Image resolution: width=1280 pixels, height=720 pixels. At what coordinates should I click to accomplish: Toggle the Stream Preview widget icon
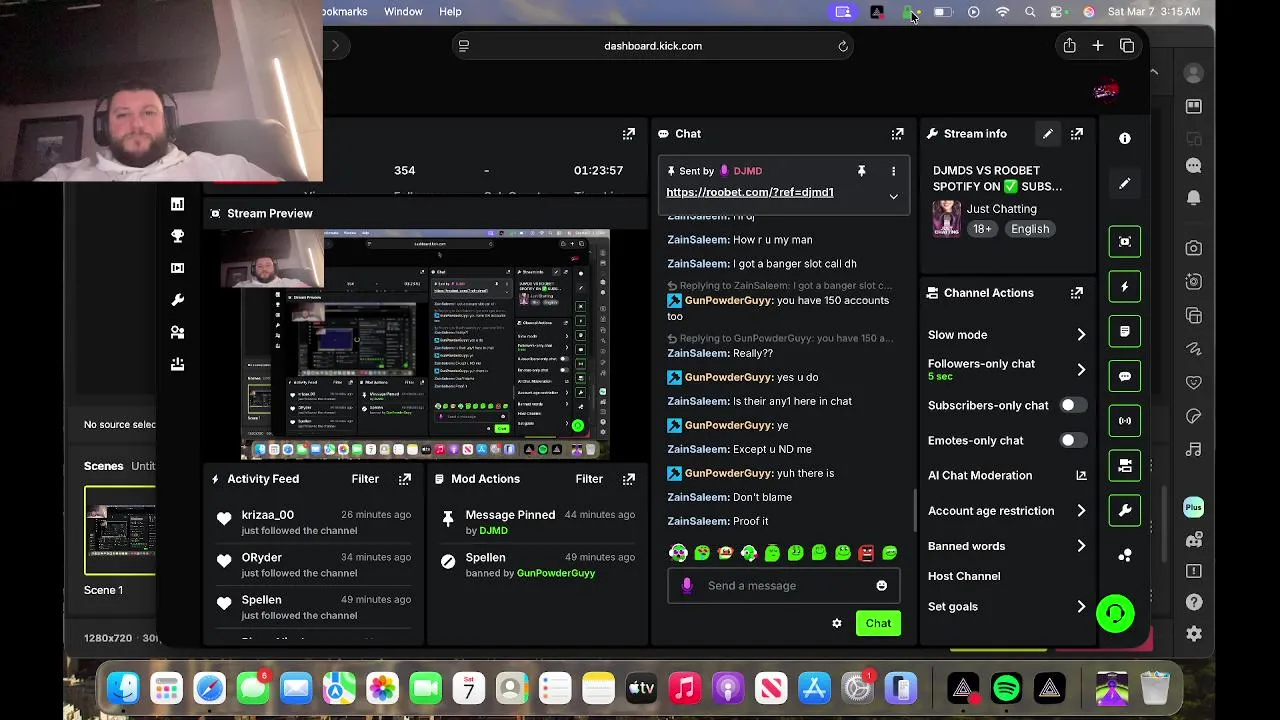coord(1125,241)
